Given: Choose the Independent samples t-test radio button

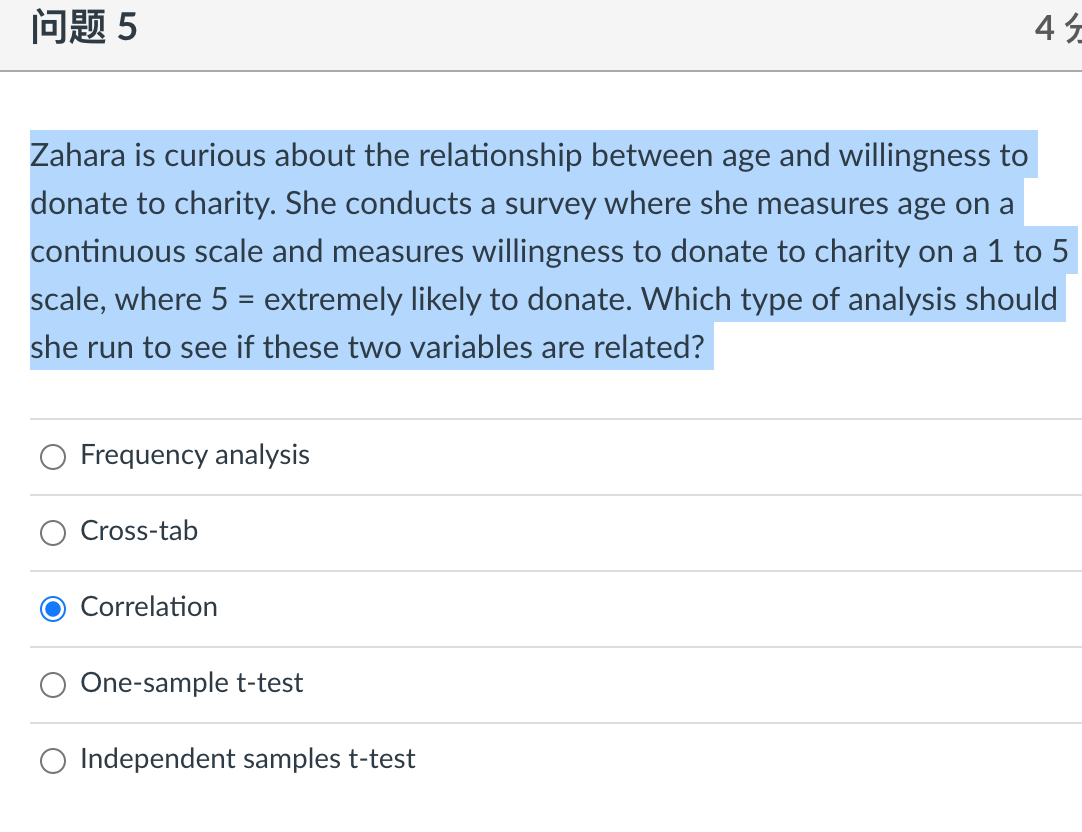Looking at the screenshot, I should point(54,760).
